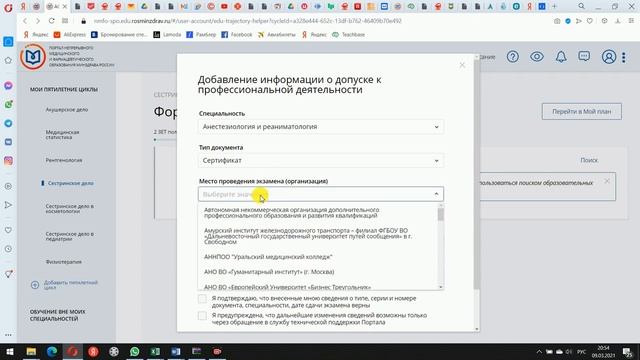Click browser tab search magnifier icon
Image resolution: width=640 pixels, height=360 pixels.
tap(582, 7)
